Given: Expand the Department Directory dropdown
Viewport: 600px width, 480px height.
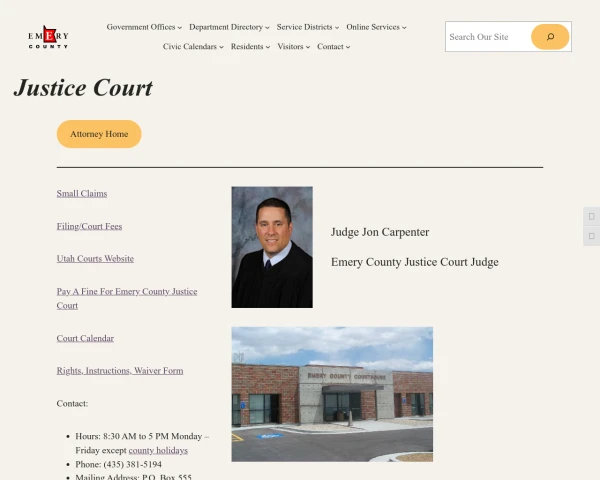Looking at the screenshot, I should [229, 27].
